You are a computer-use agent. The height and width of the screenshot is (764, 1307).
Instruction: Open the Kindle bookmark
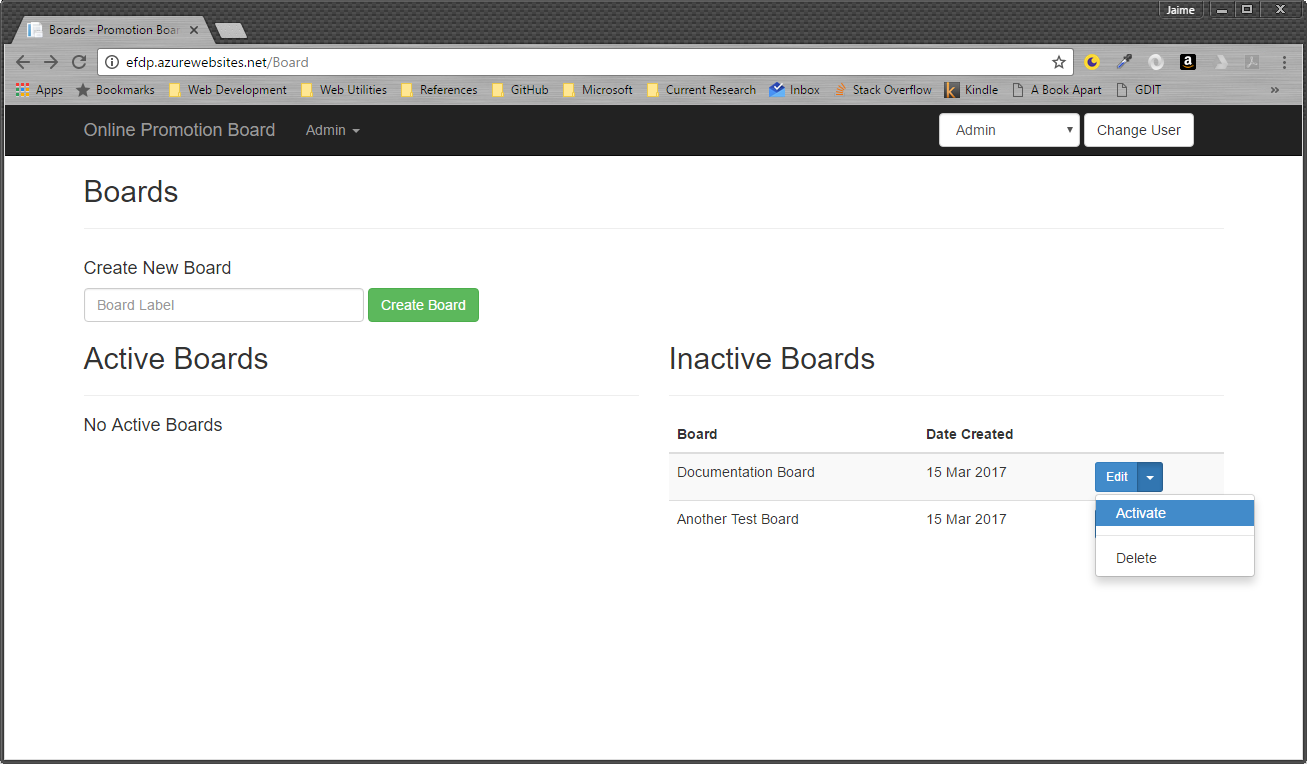(971, 90)
